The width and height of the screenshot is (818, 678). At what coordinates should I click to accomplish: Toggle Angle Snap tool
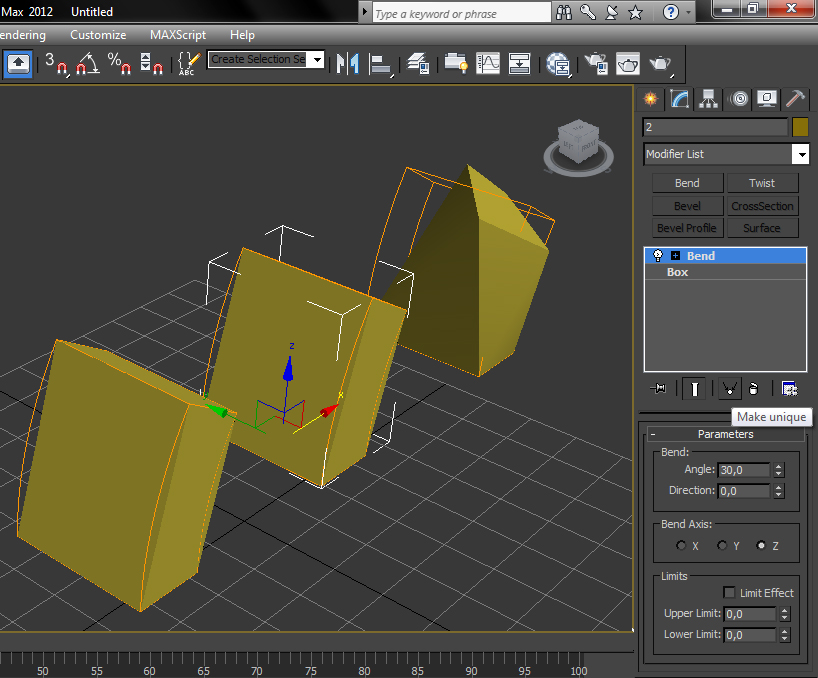tap(88, 64)
